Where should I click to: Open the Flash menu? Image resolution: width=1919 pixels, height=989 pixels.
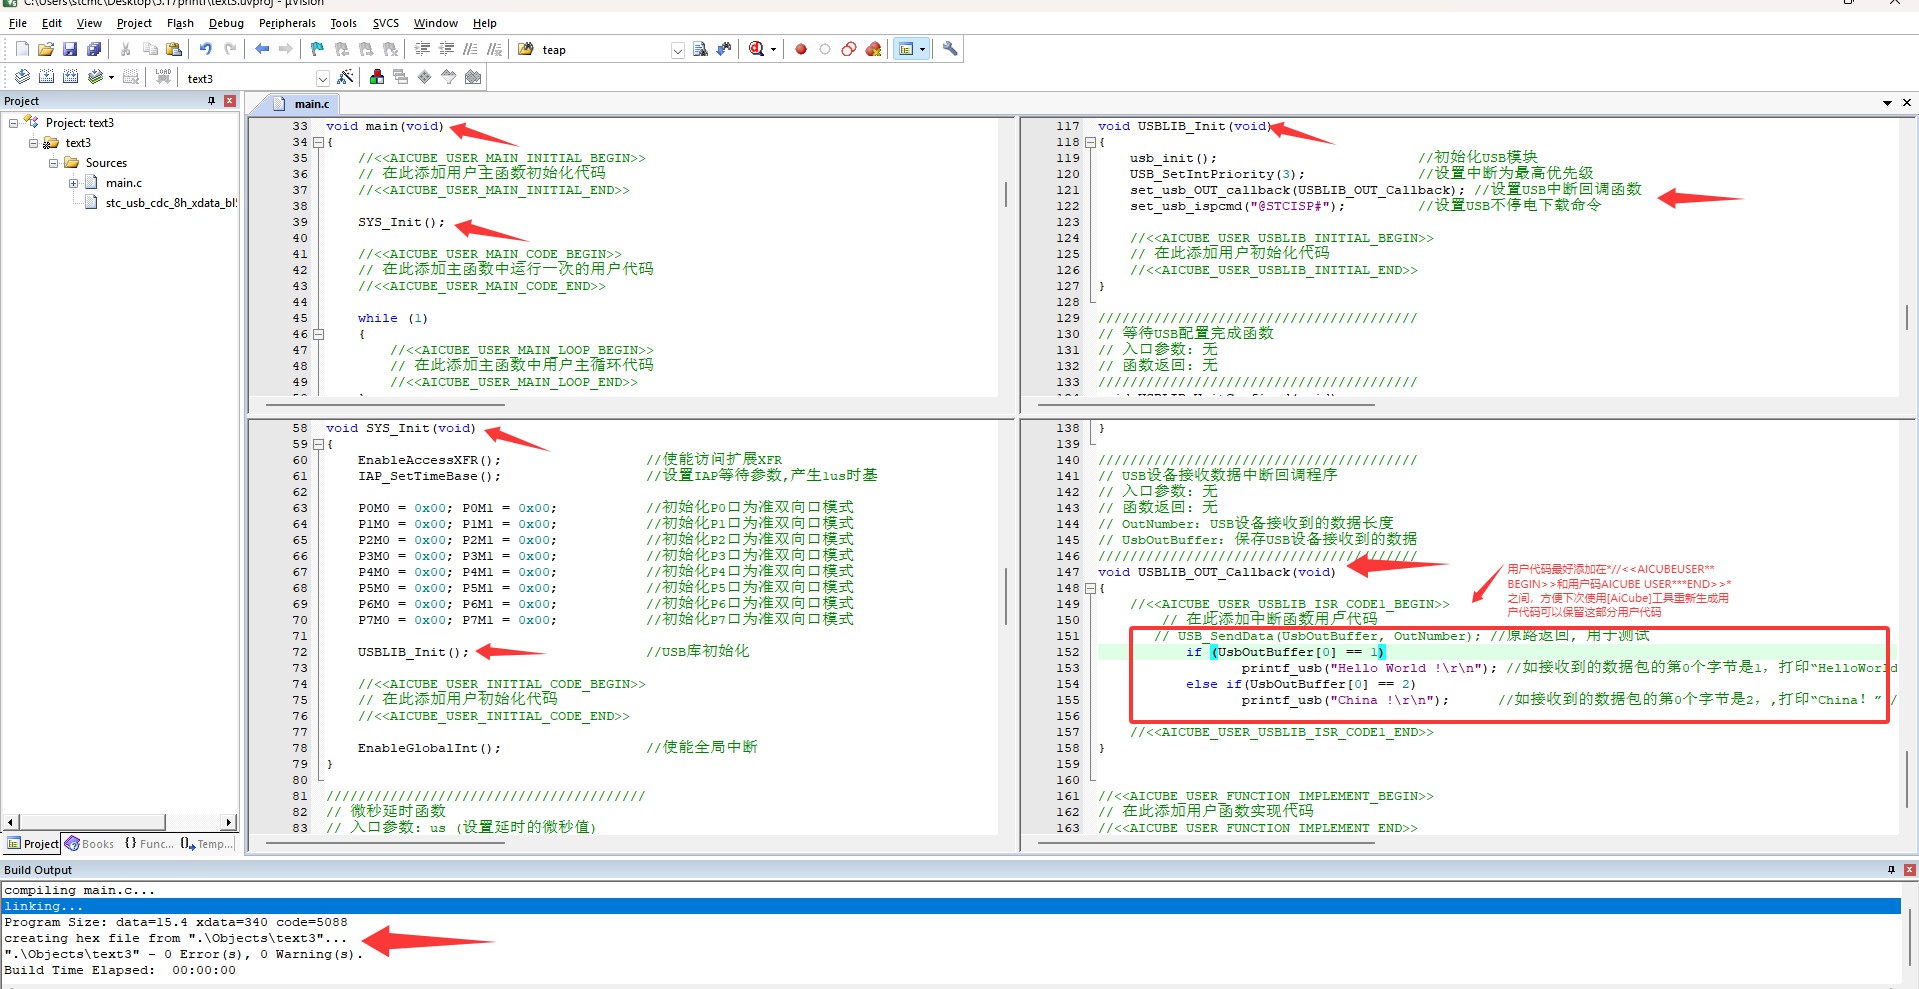point(180,23)
